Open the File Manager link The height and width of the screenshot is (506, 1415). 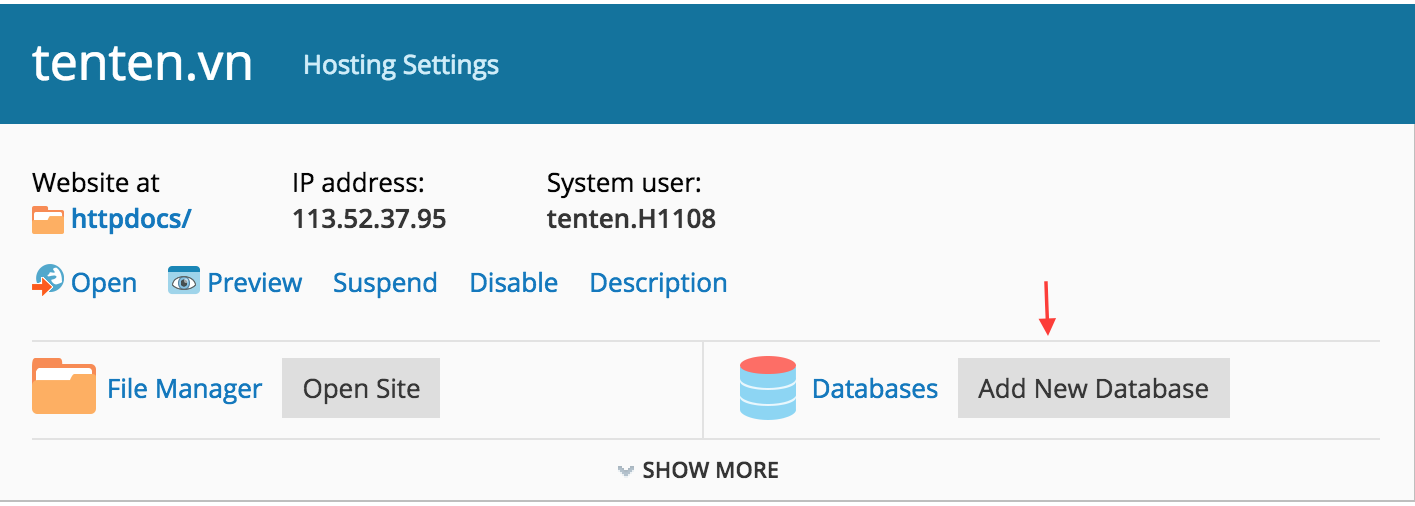click(185, 388)
